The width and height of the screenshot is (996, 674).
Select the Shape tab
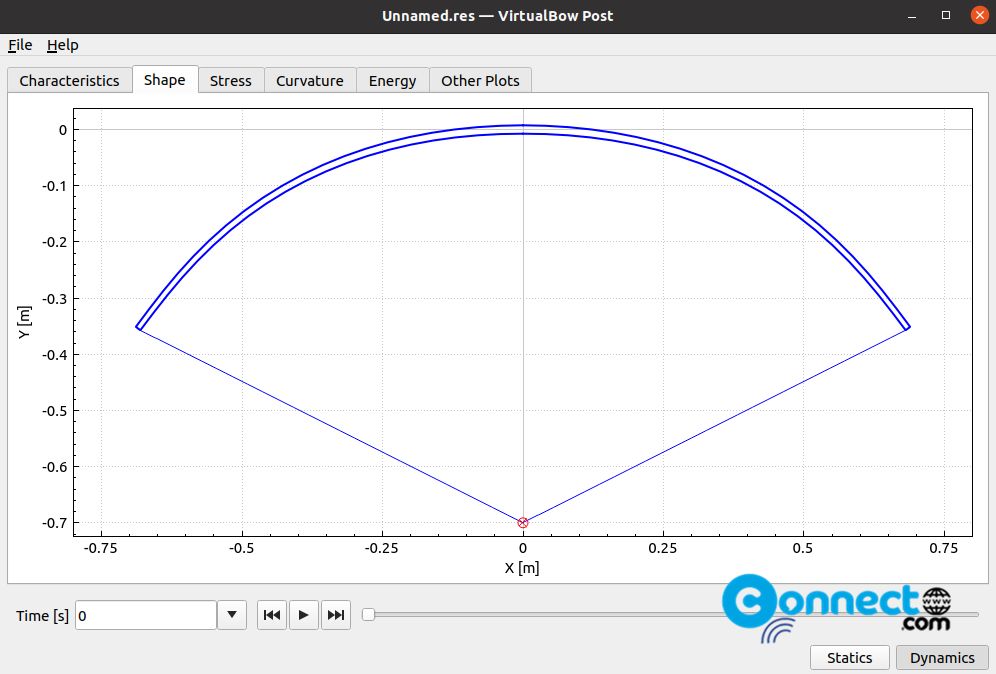coord(165,79)
